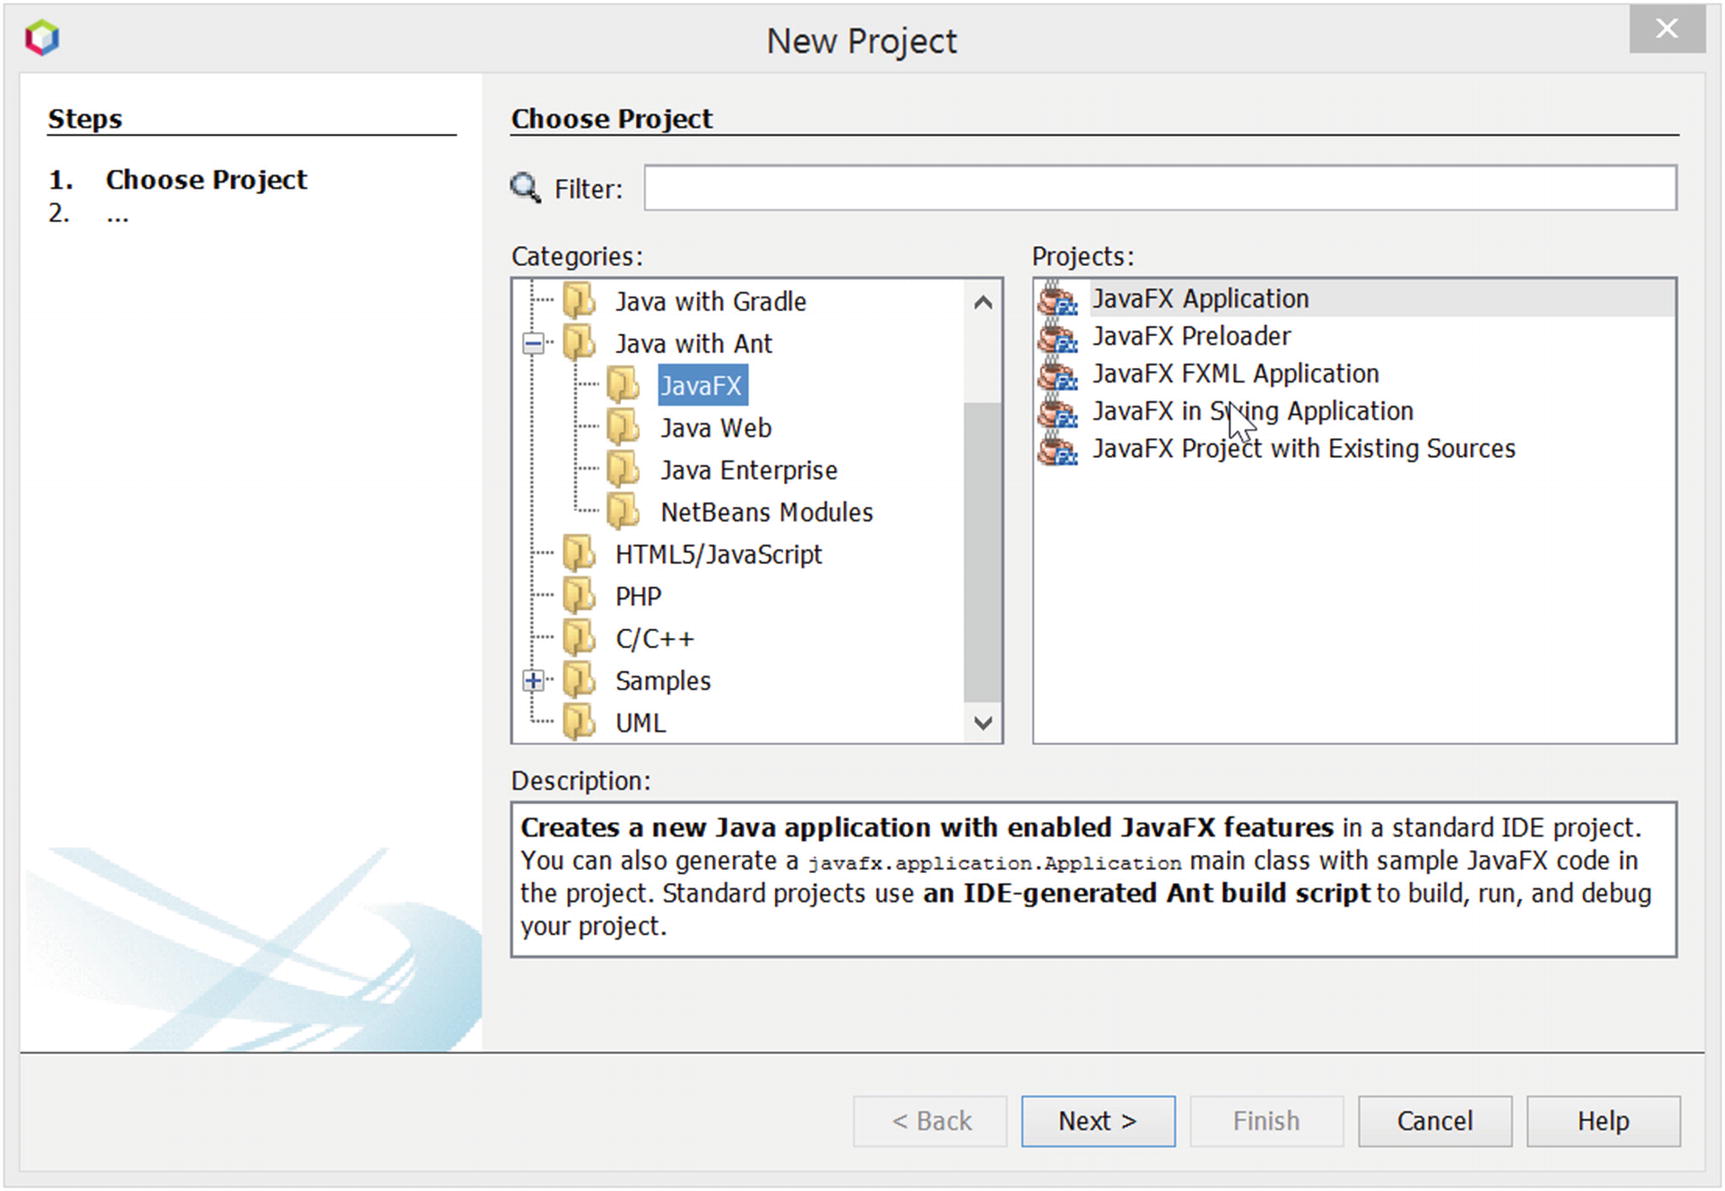Choose JavaFX Preloader project type
Image resolution: width=1725 pixels, height=1191 pixels.
(x=1190, y=336)
